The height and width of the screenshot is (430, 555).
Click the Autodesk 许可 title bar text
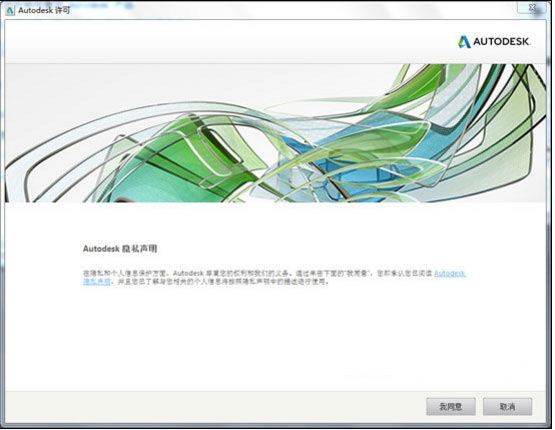click(x=44, y=10)
